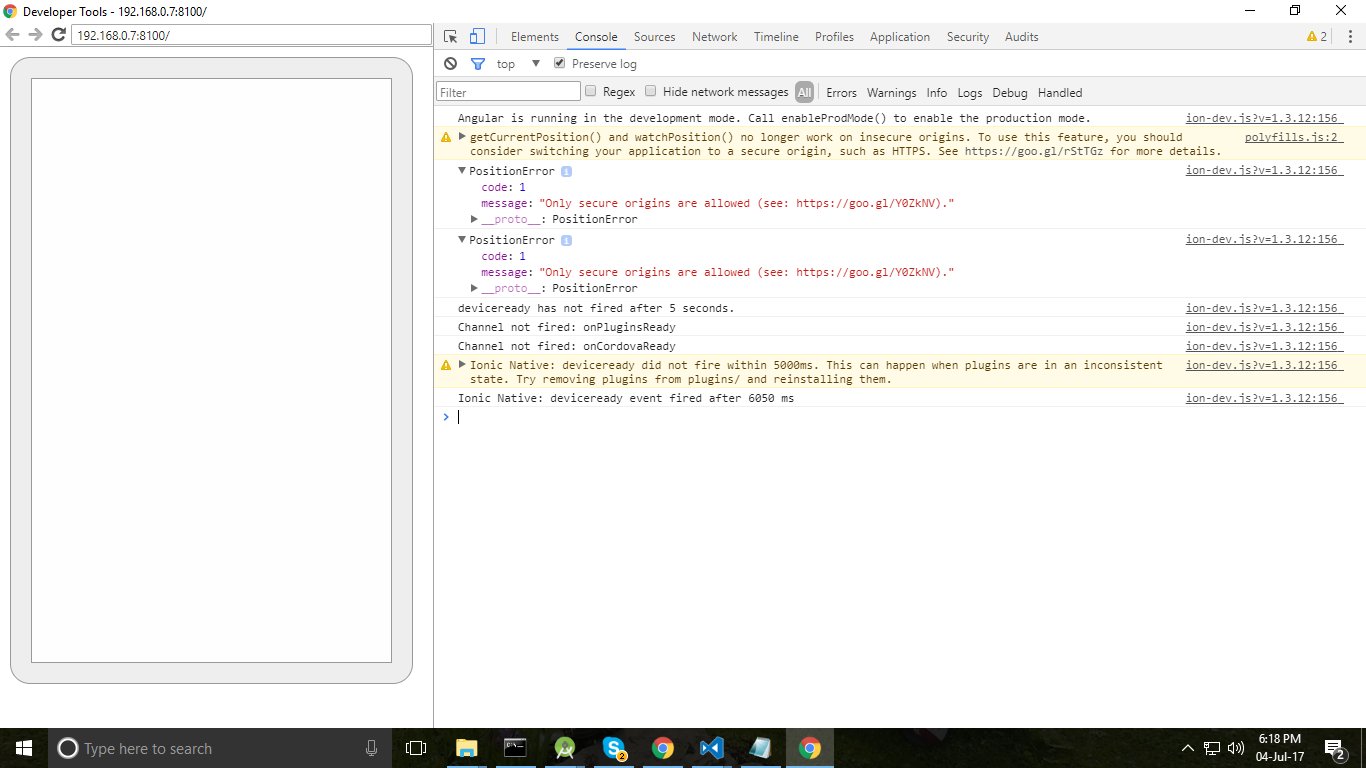Open Android Studio from the taskbar
Image resolution: width=1366 pixels, height=768 pixels.
[564, 748]
